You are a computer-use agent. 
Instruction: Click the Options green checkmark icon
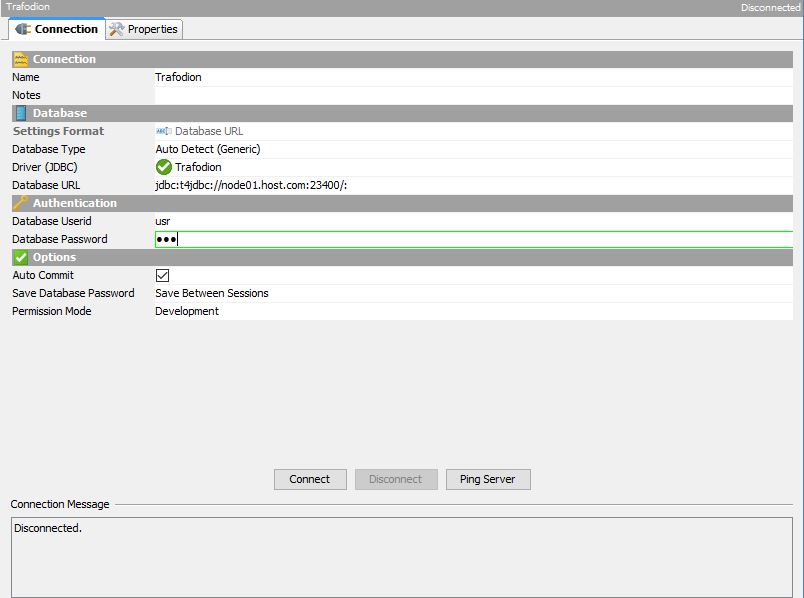(21, 257)
